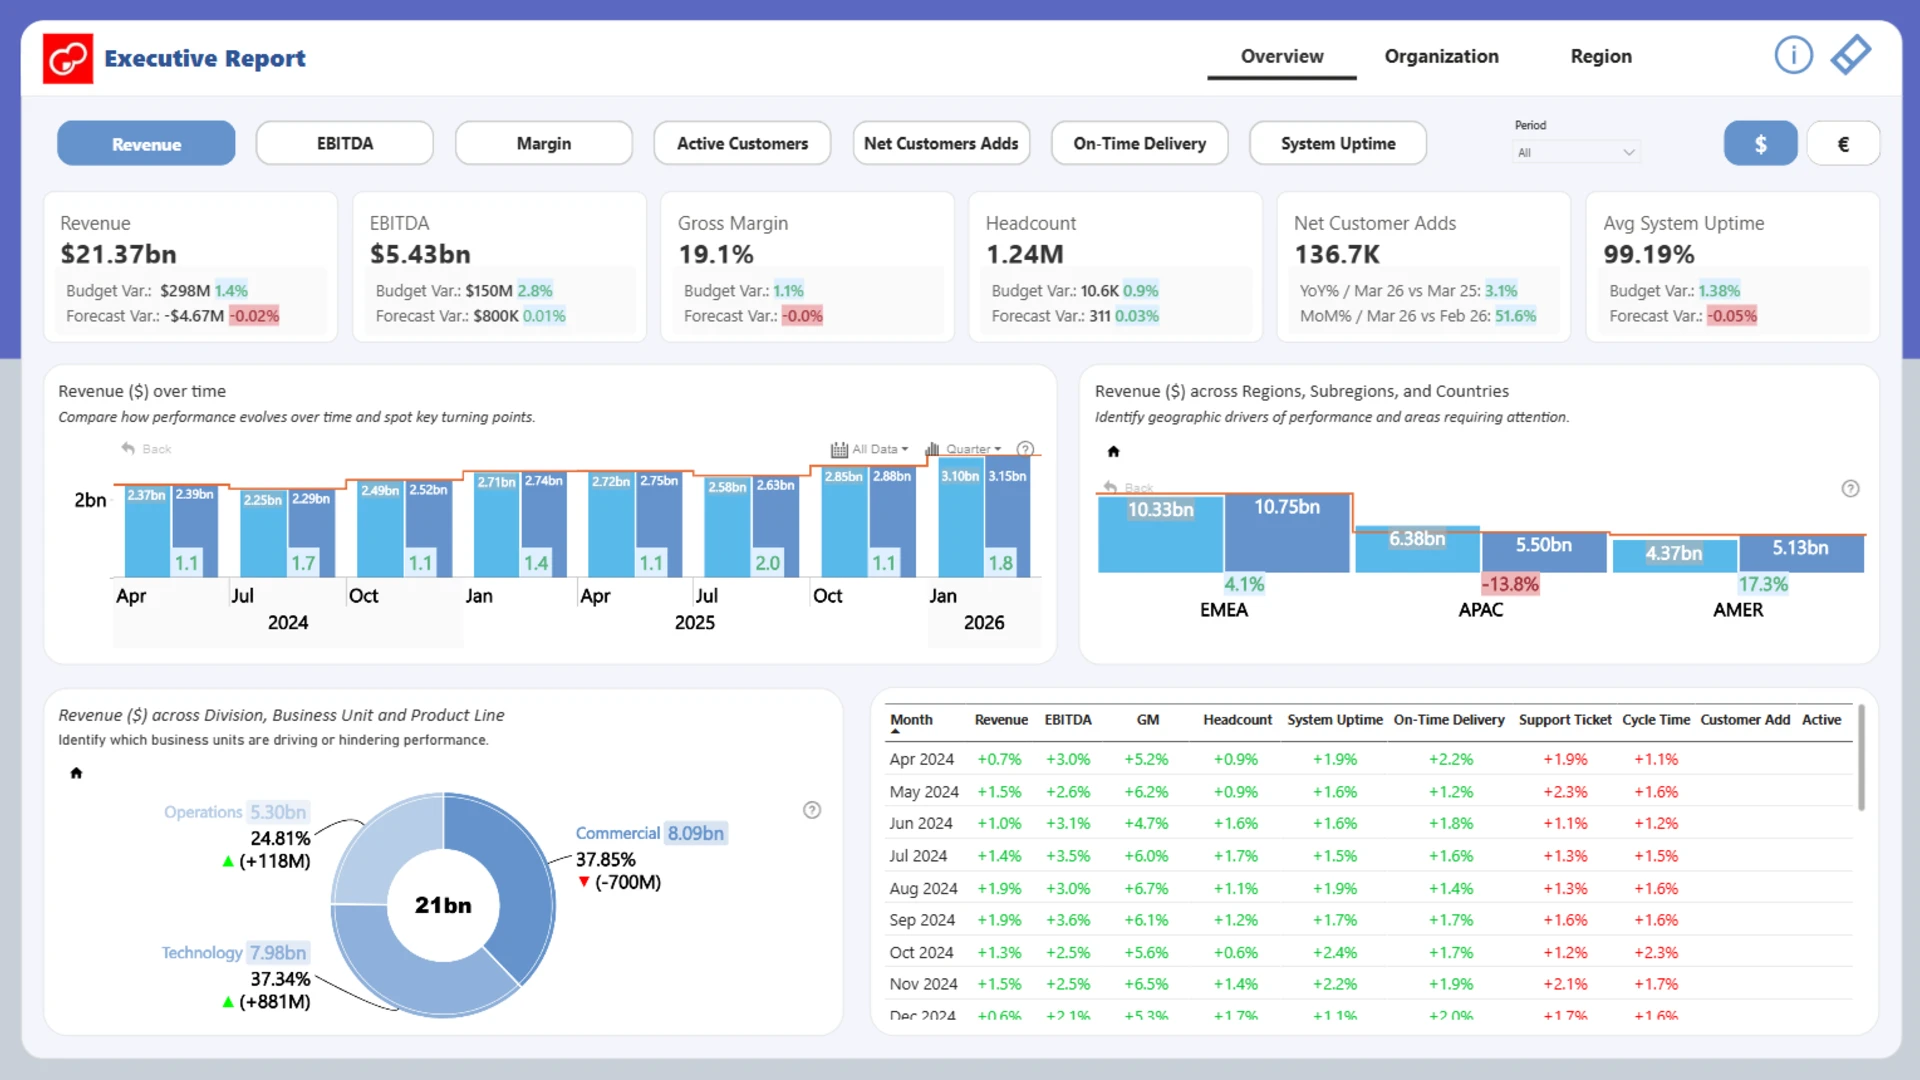
Task: Switch currency to dollar
Action: pos(1760,144)
